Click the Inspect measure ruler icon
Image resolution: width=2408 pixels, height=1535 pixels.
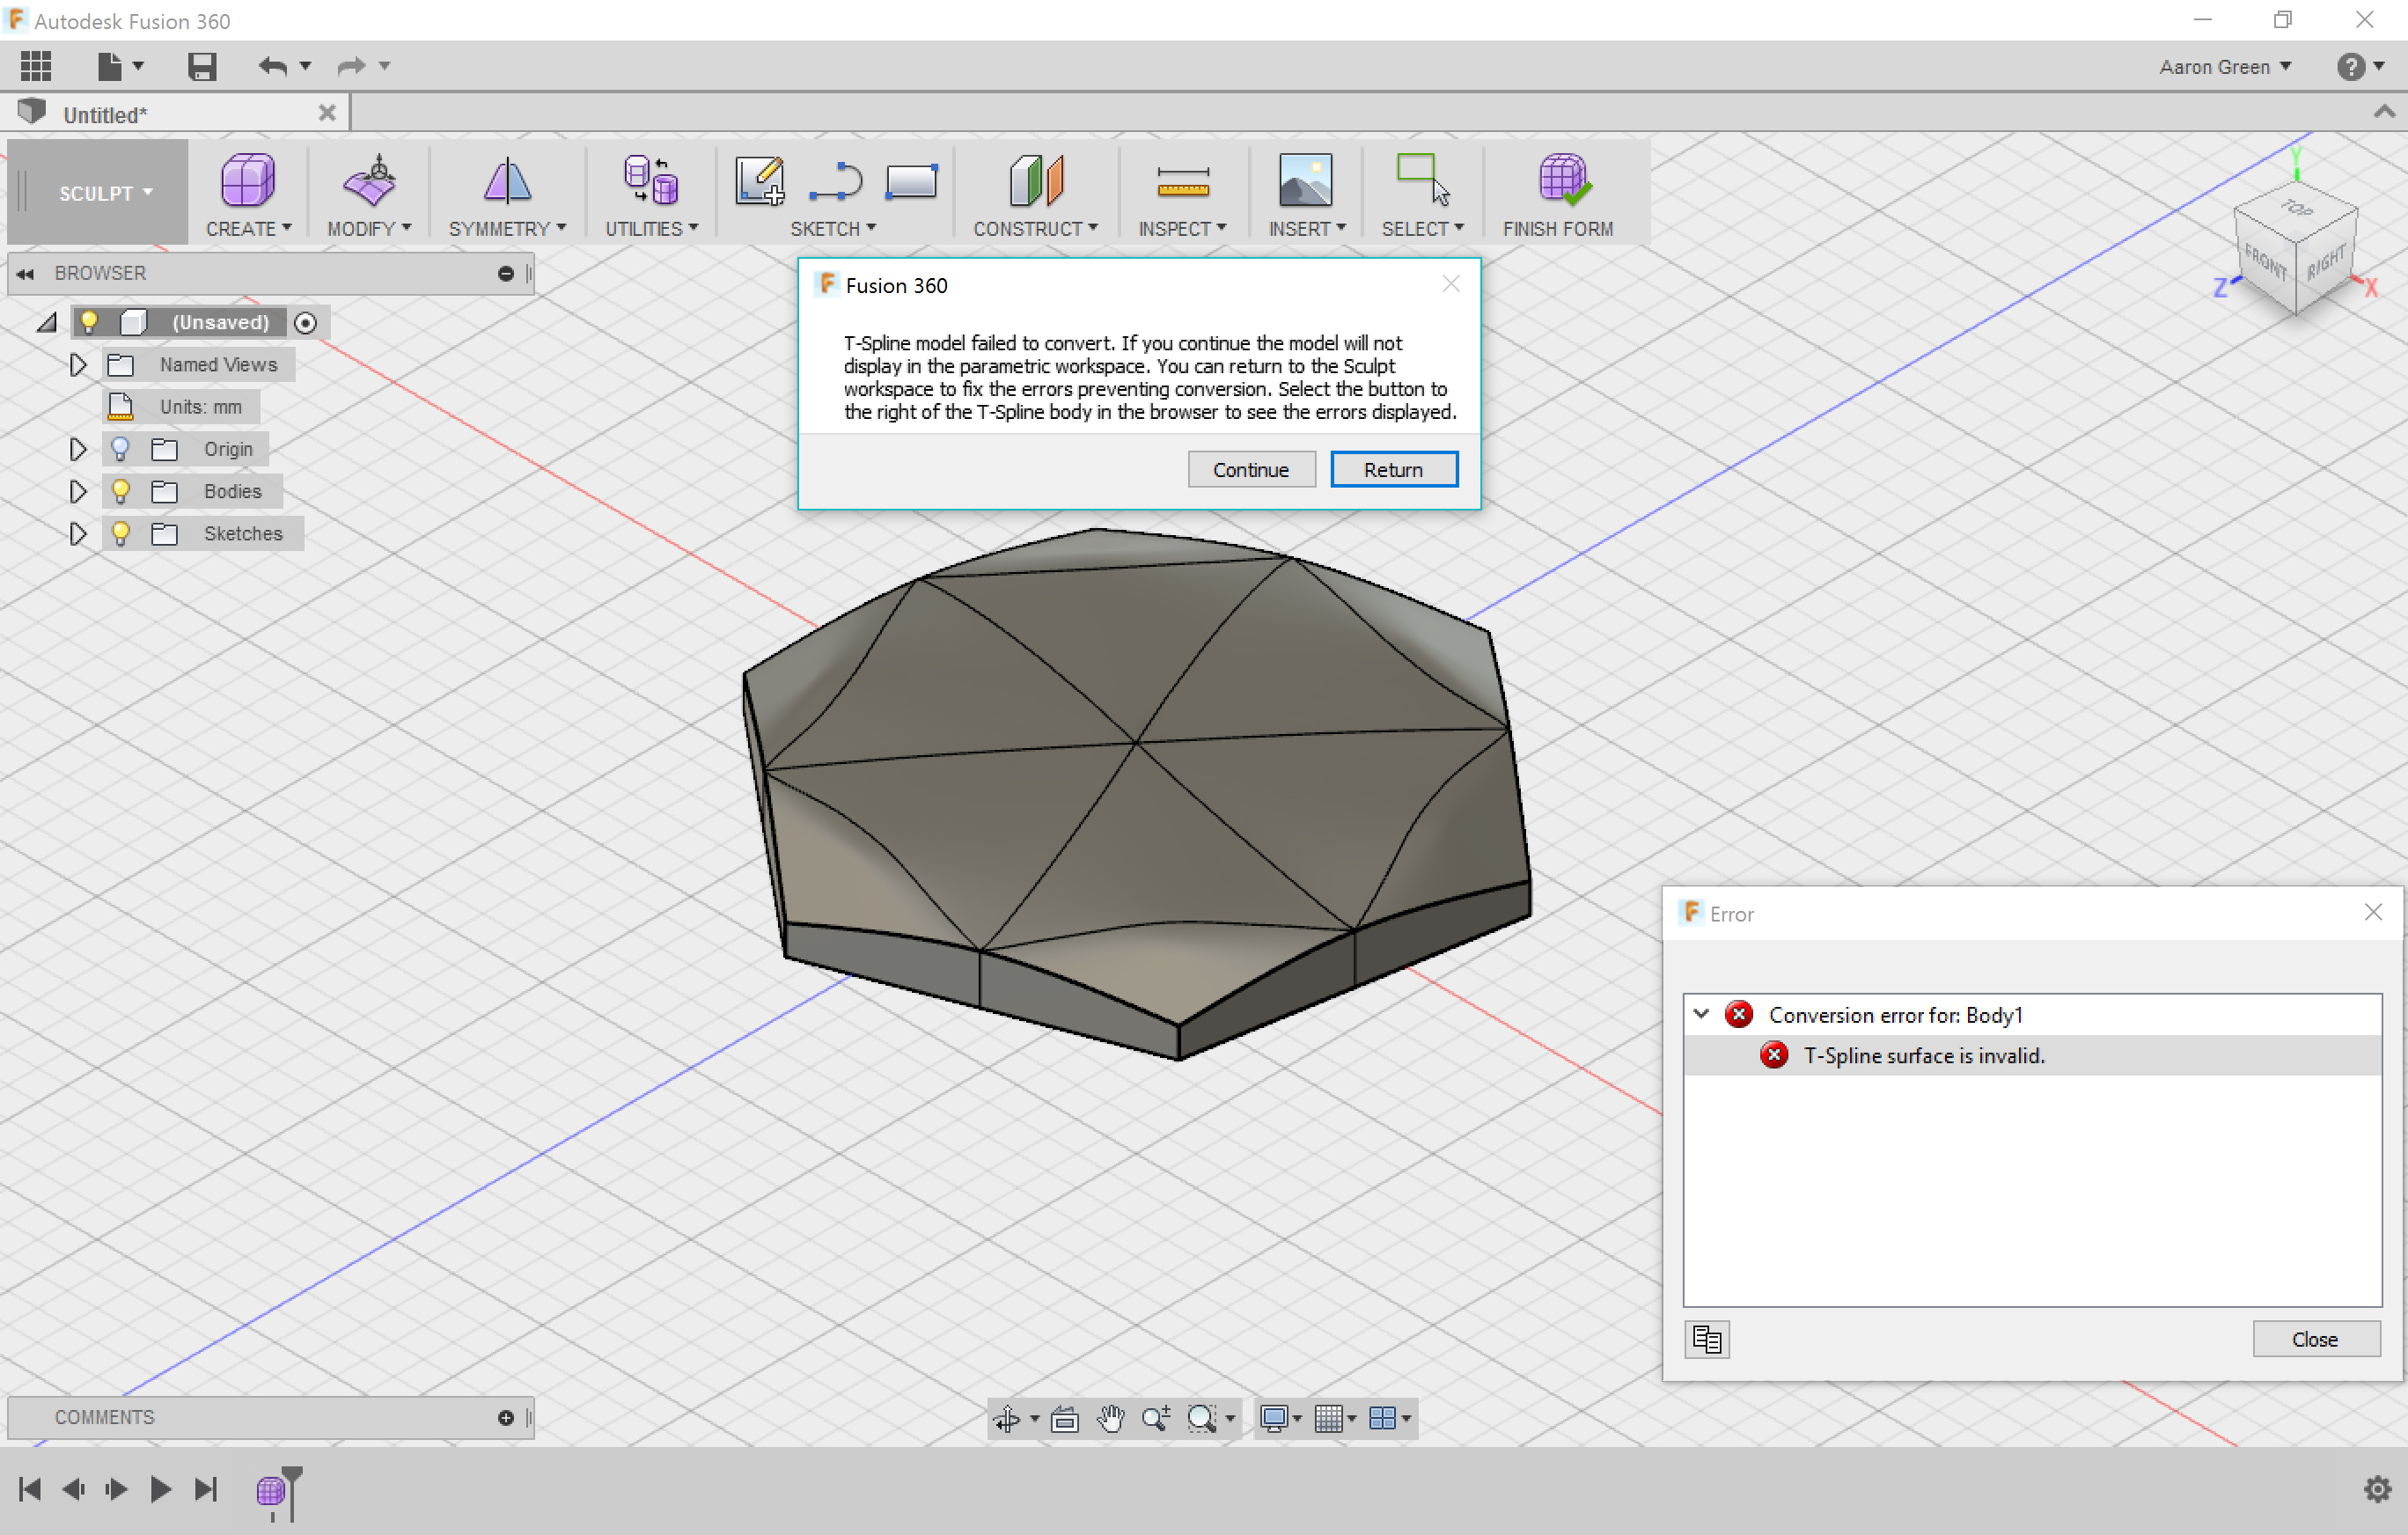tap(1183, 182)
